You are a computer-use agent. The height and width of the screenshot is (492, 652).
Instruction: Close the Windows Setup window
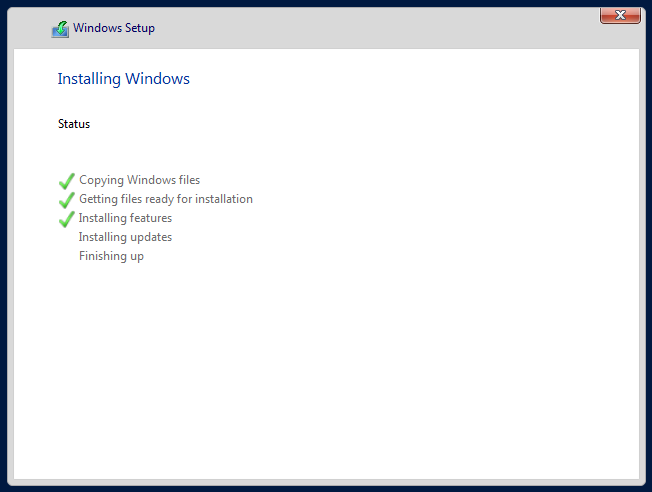[620, 15]
